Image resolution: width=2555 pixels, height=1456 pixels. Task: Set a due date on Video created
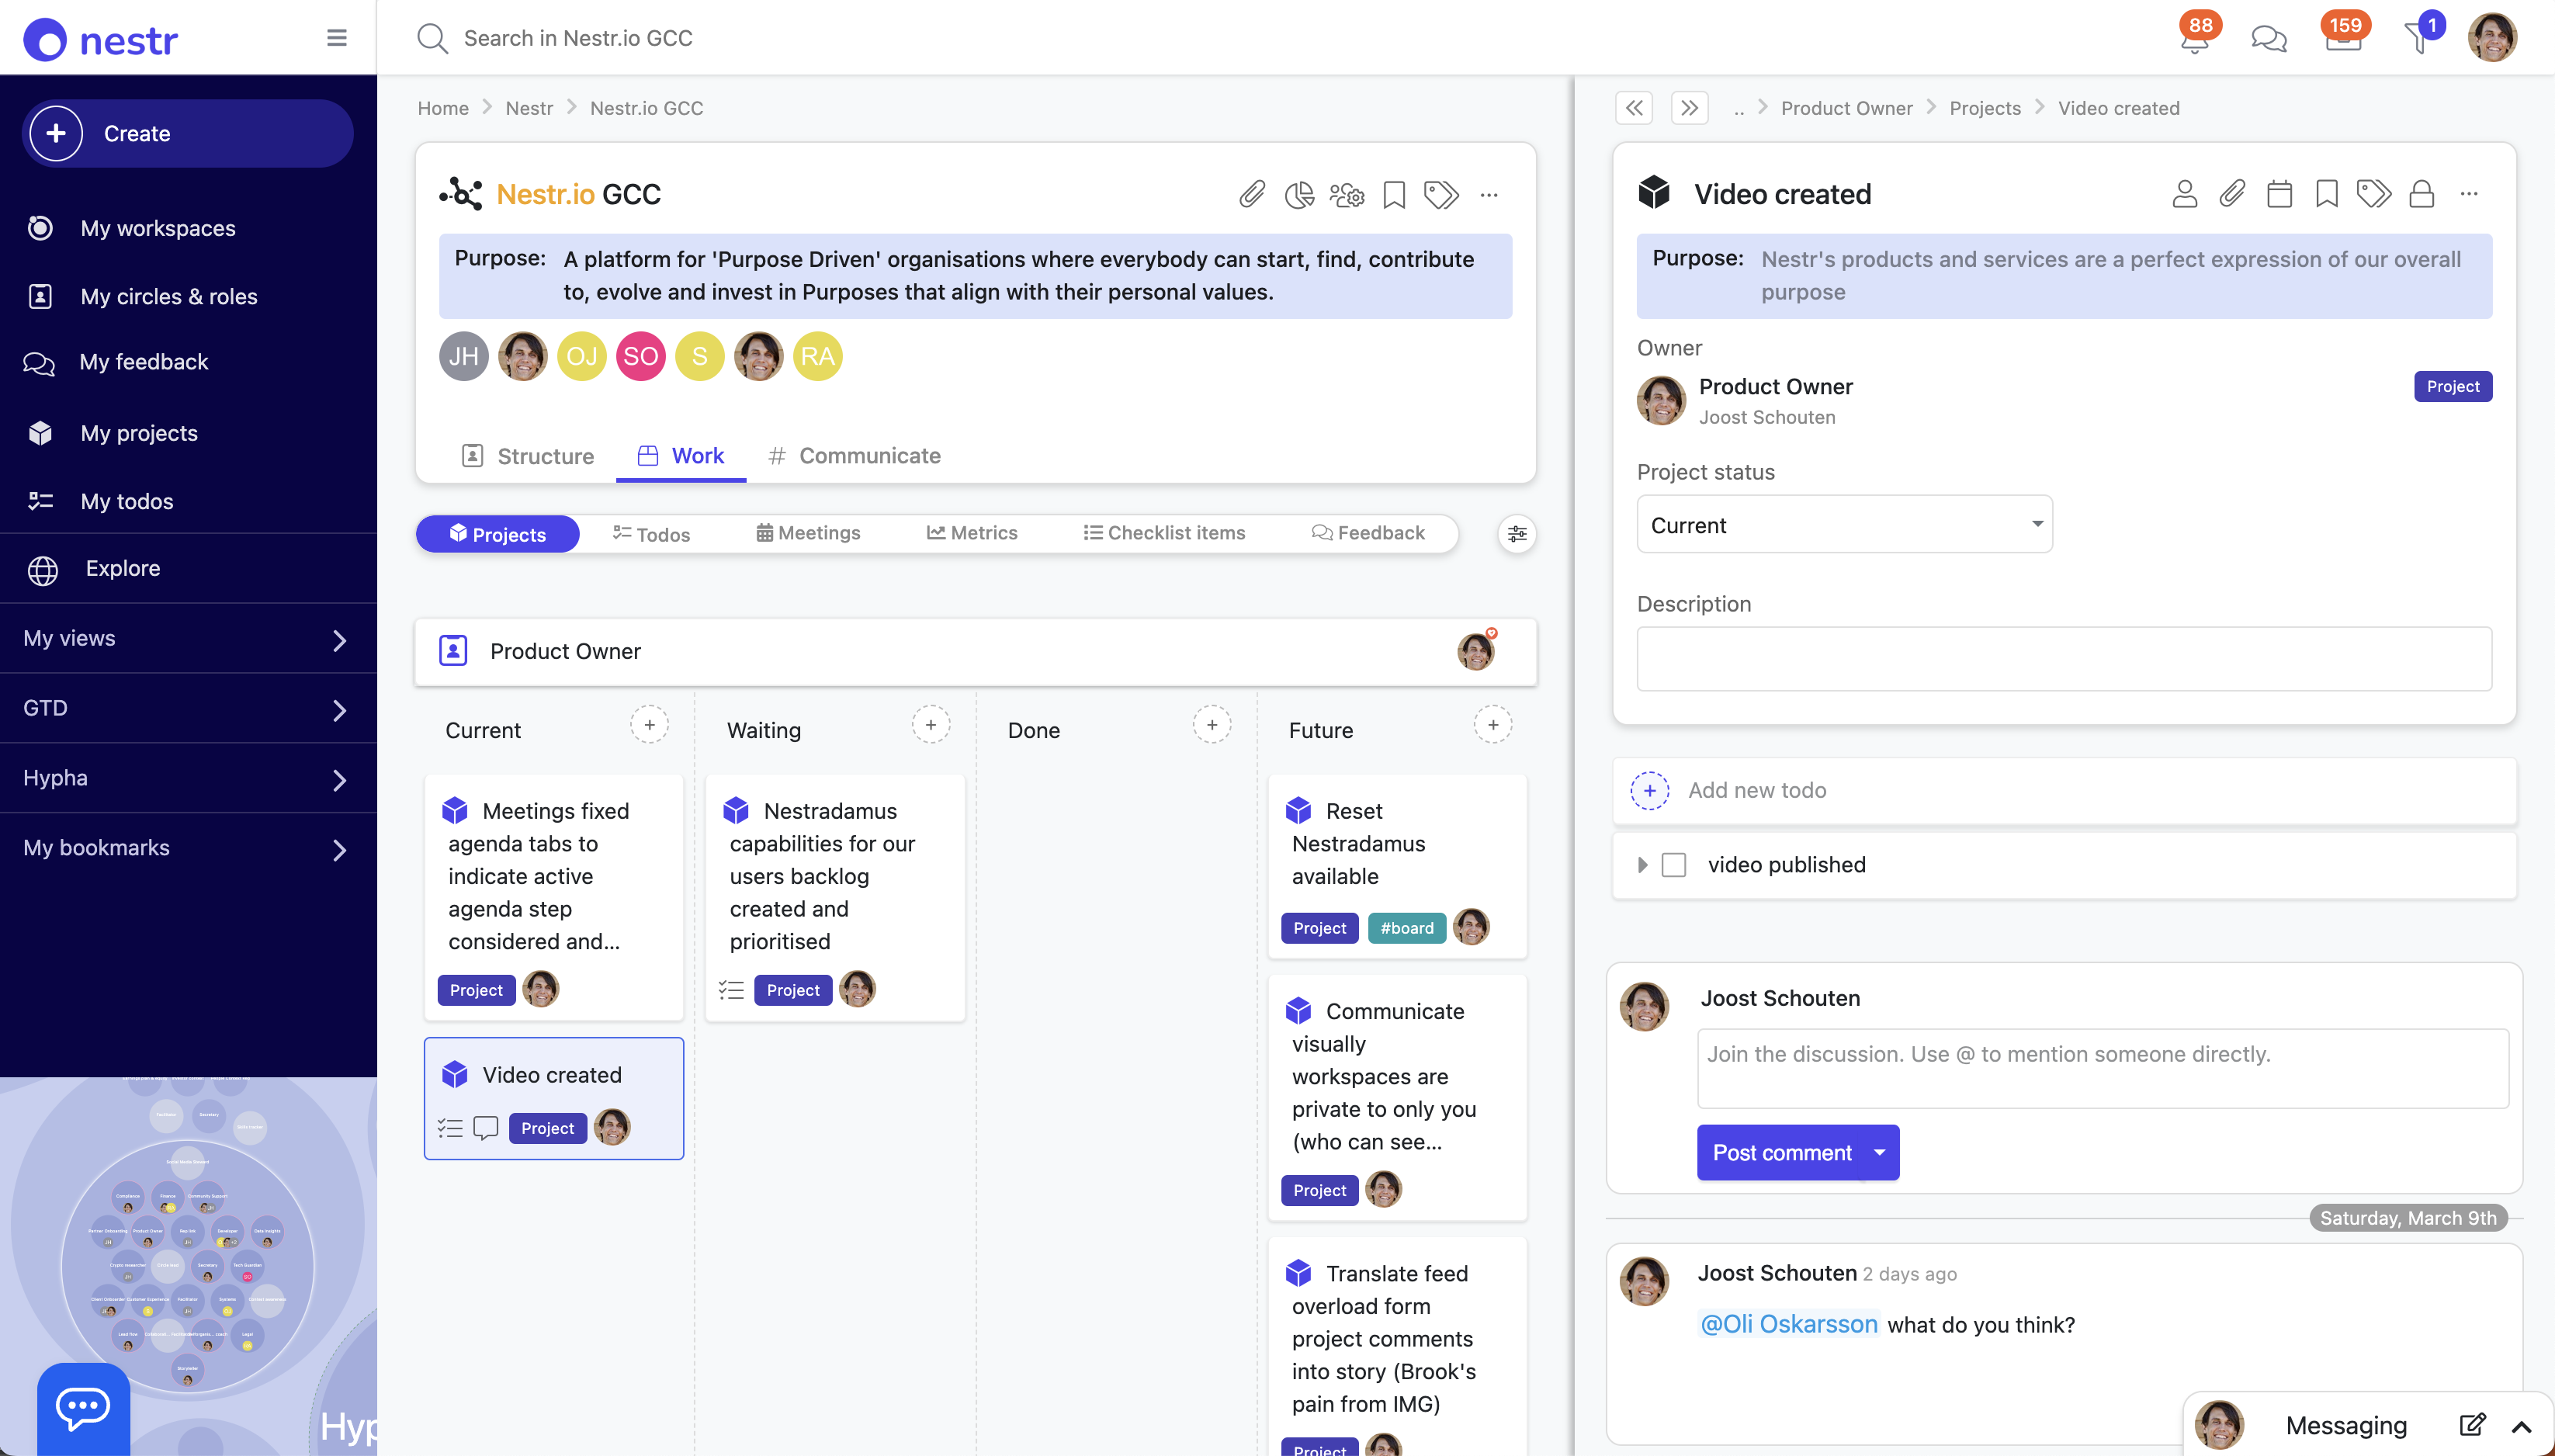2279,193
